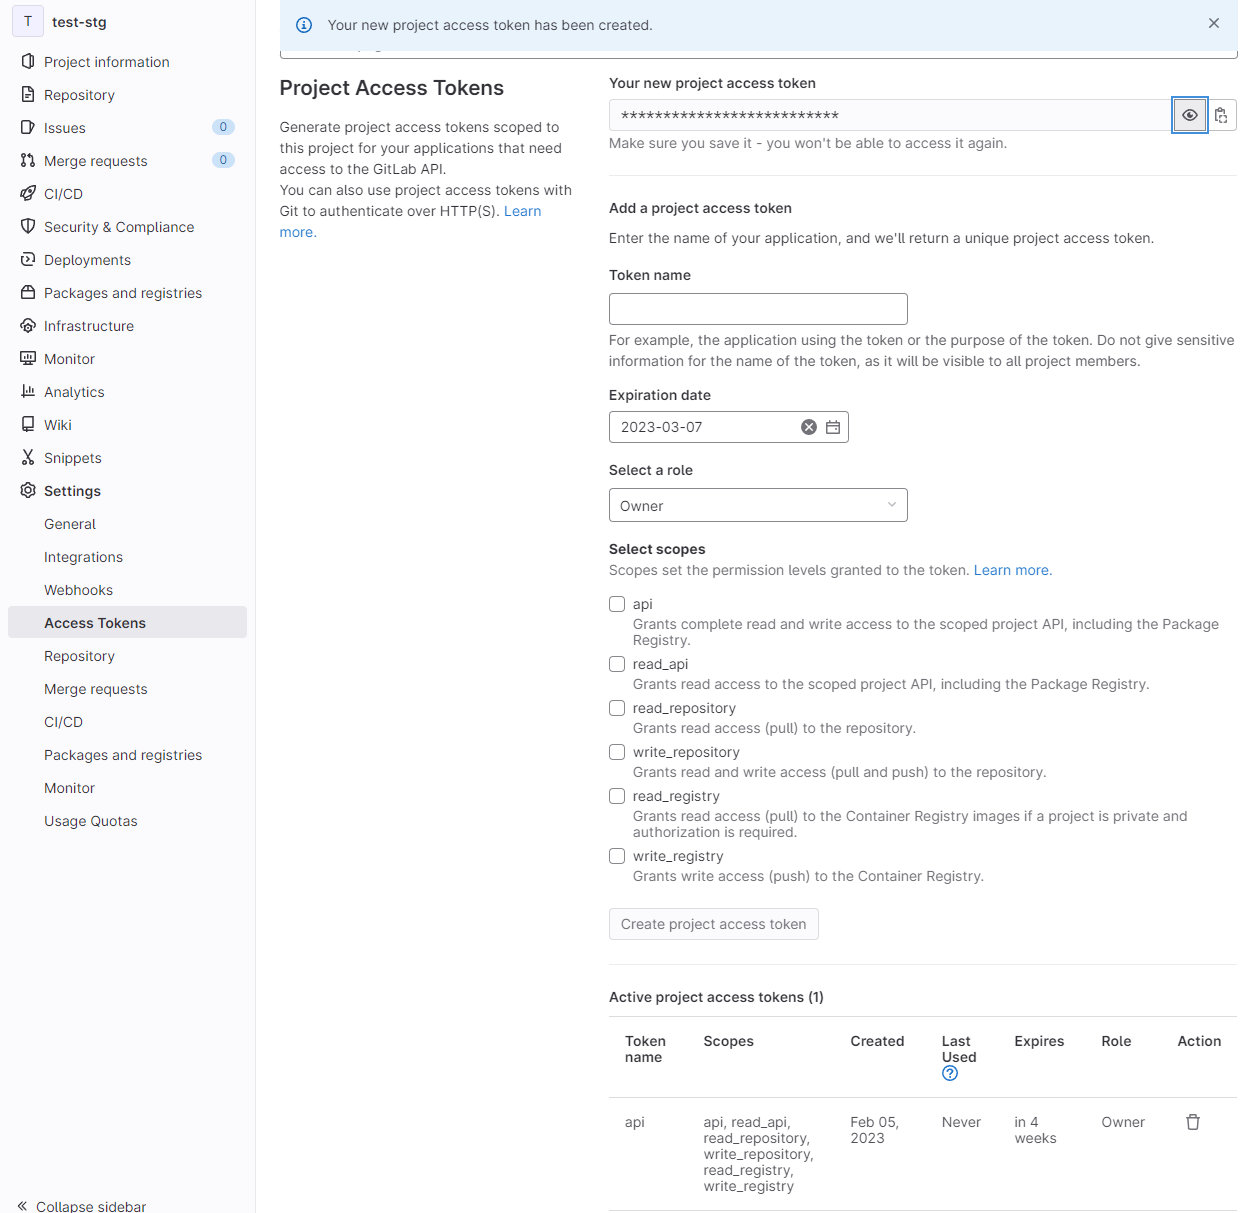
Task: Click Learn more link in description
Action: [x=522, y=211]
